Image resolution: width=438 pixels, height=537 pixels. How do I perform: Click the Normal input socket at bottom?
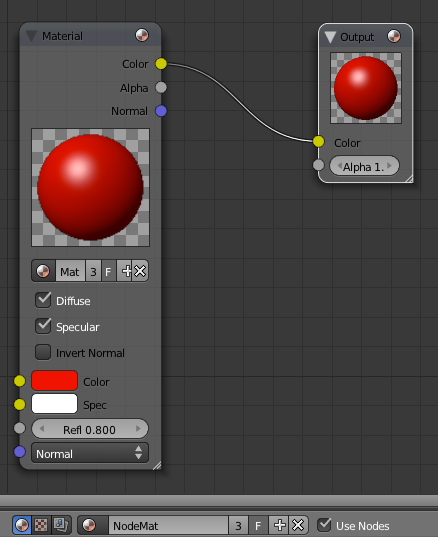(20, 452)
